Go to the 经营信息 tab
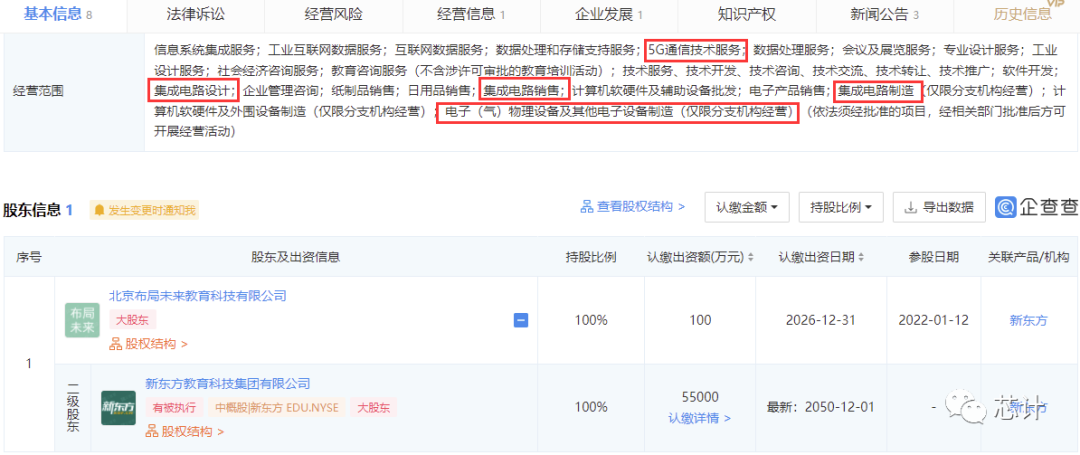The width and height of the screenshot is (1080, 455). click(x=471, y=14)
